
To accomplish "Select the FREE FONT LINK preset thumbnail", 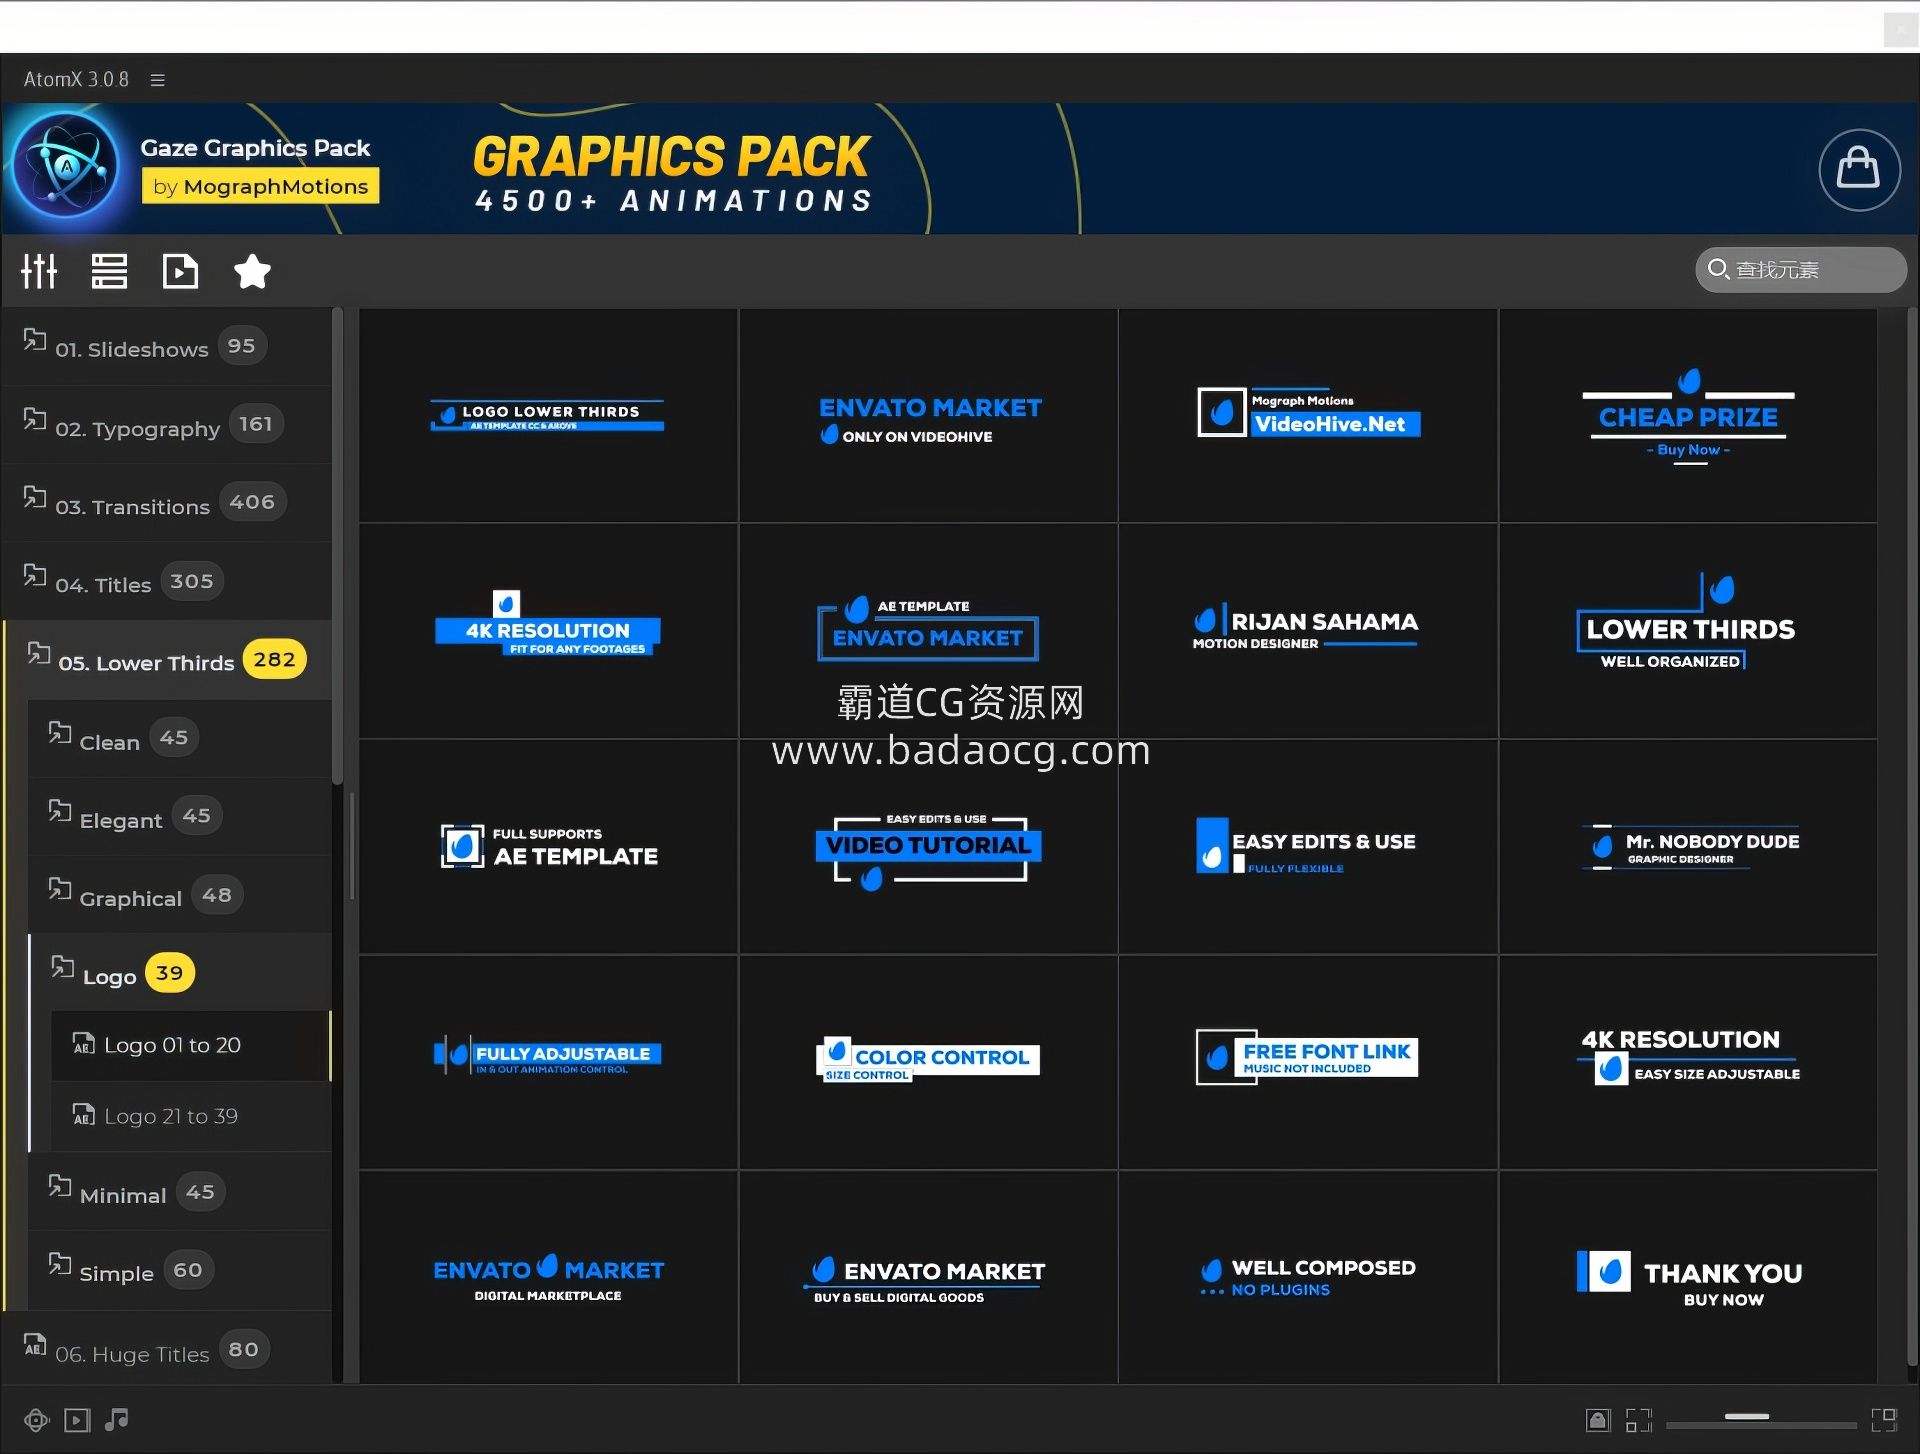I will tap(1308, 1062).
